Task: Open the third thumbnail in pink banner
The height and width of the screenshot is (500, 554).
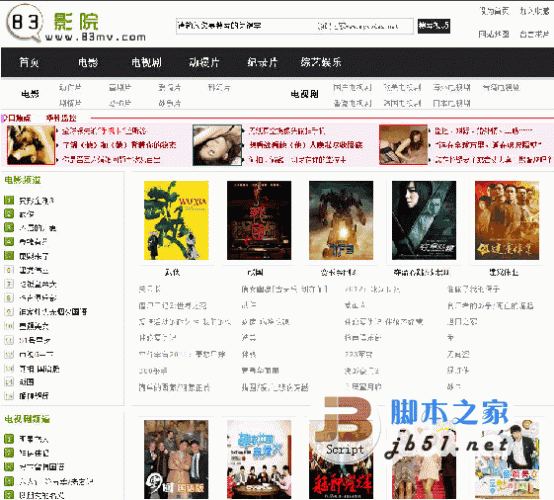Action: pyautogui.click(x=403, y=145)
